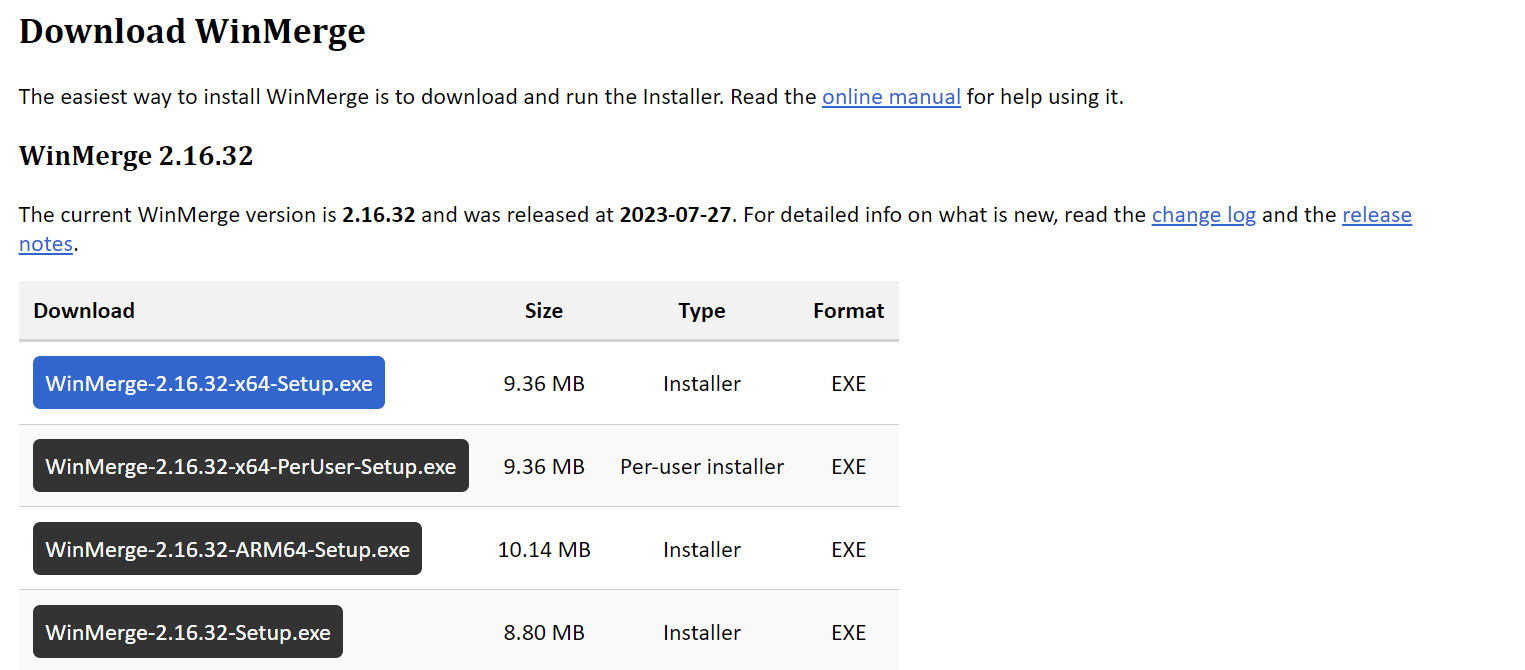Follow the release notes link

pos(1376,215)
